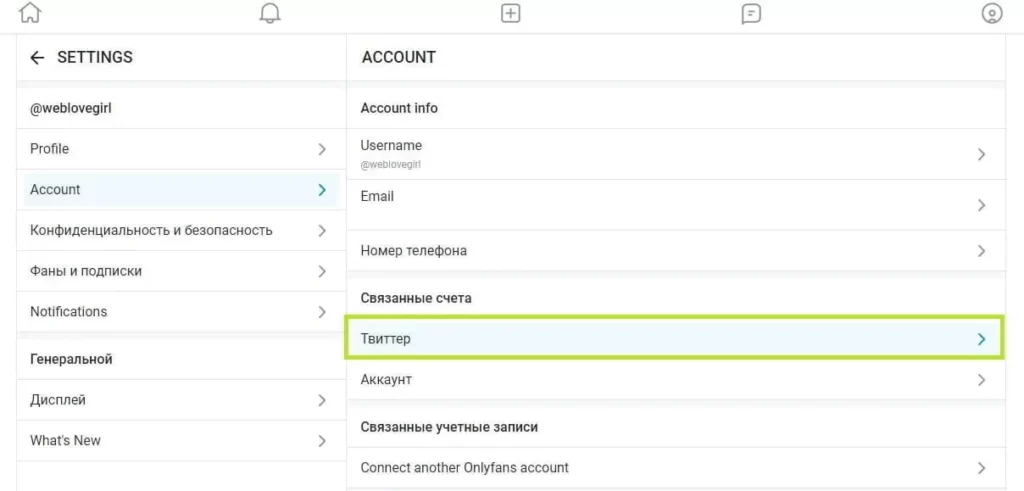Create new post plus icon
The image size is (1024, 491).
click(510, 13)
